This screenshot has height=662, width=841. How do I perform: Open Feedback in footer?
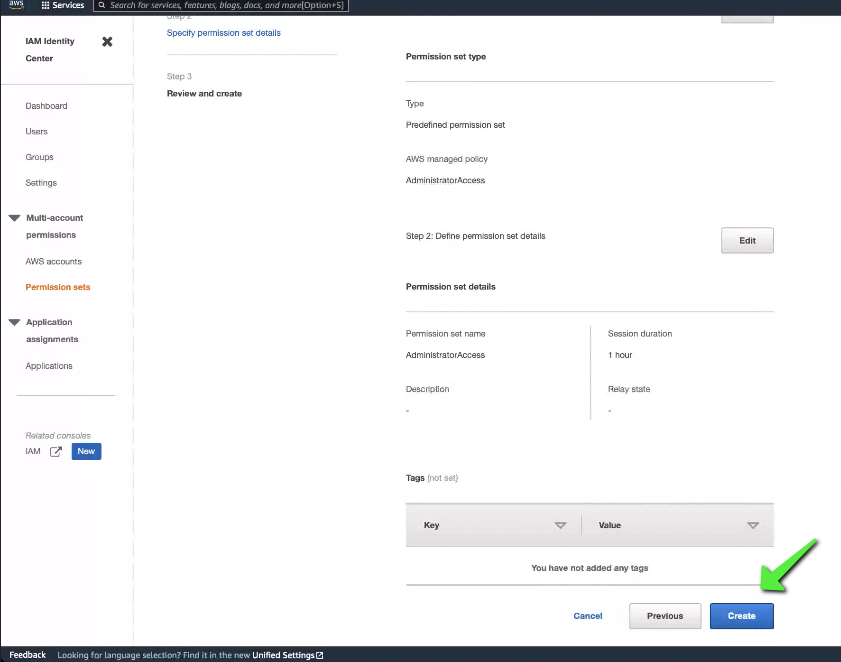pyautogui.click(x=27, y=655)
